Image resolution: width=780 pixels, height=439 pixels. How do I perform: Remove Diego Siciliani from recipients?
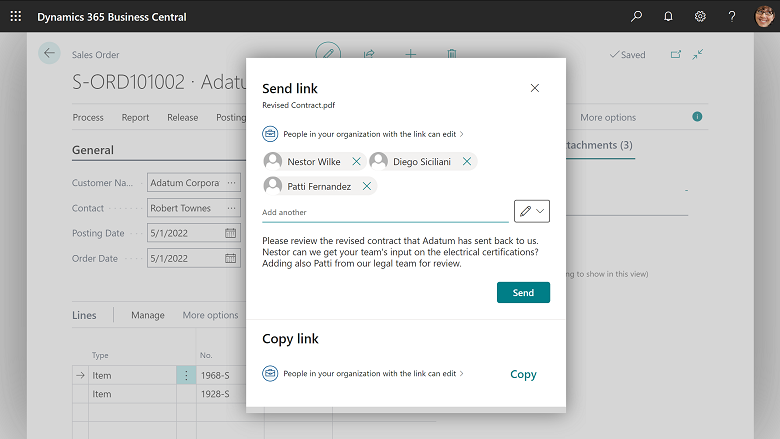coord(467,162)
